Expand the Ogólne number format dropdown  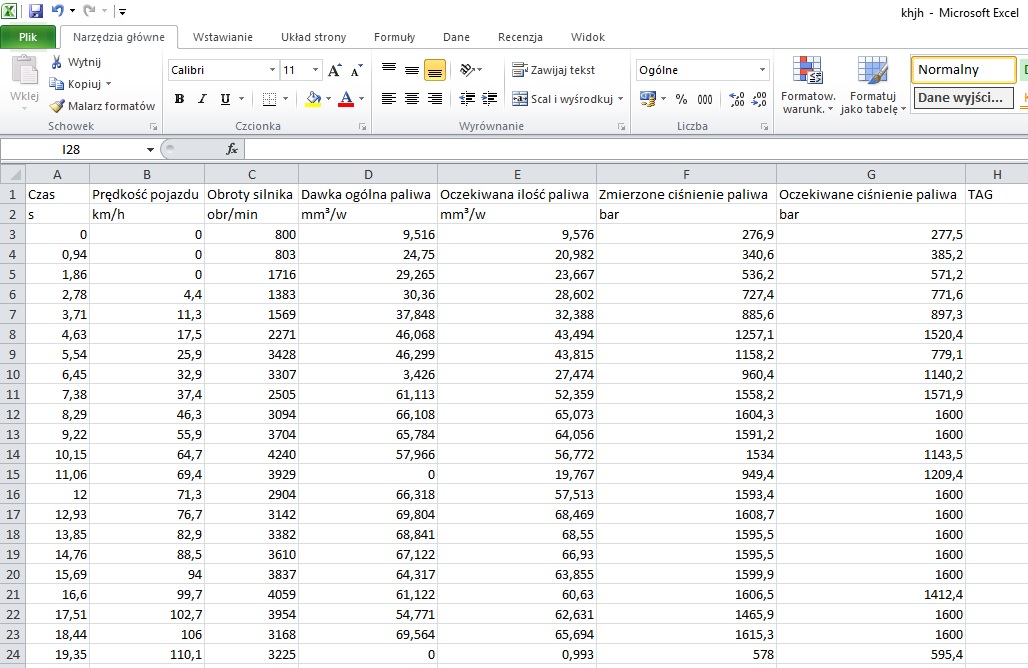tap(762, 70)
